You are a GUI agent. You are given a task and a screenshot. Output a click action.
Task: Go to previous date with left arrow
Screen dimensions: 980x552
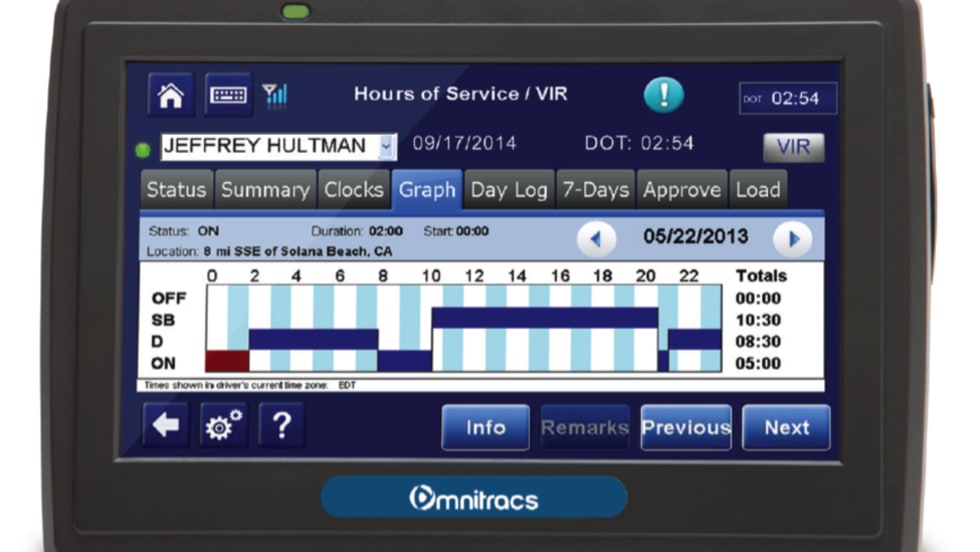[598, 239]
